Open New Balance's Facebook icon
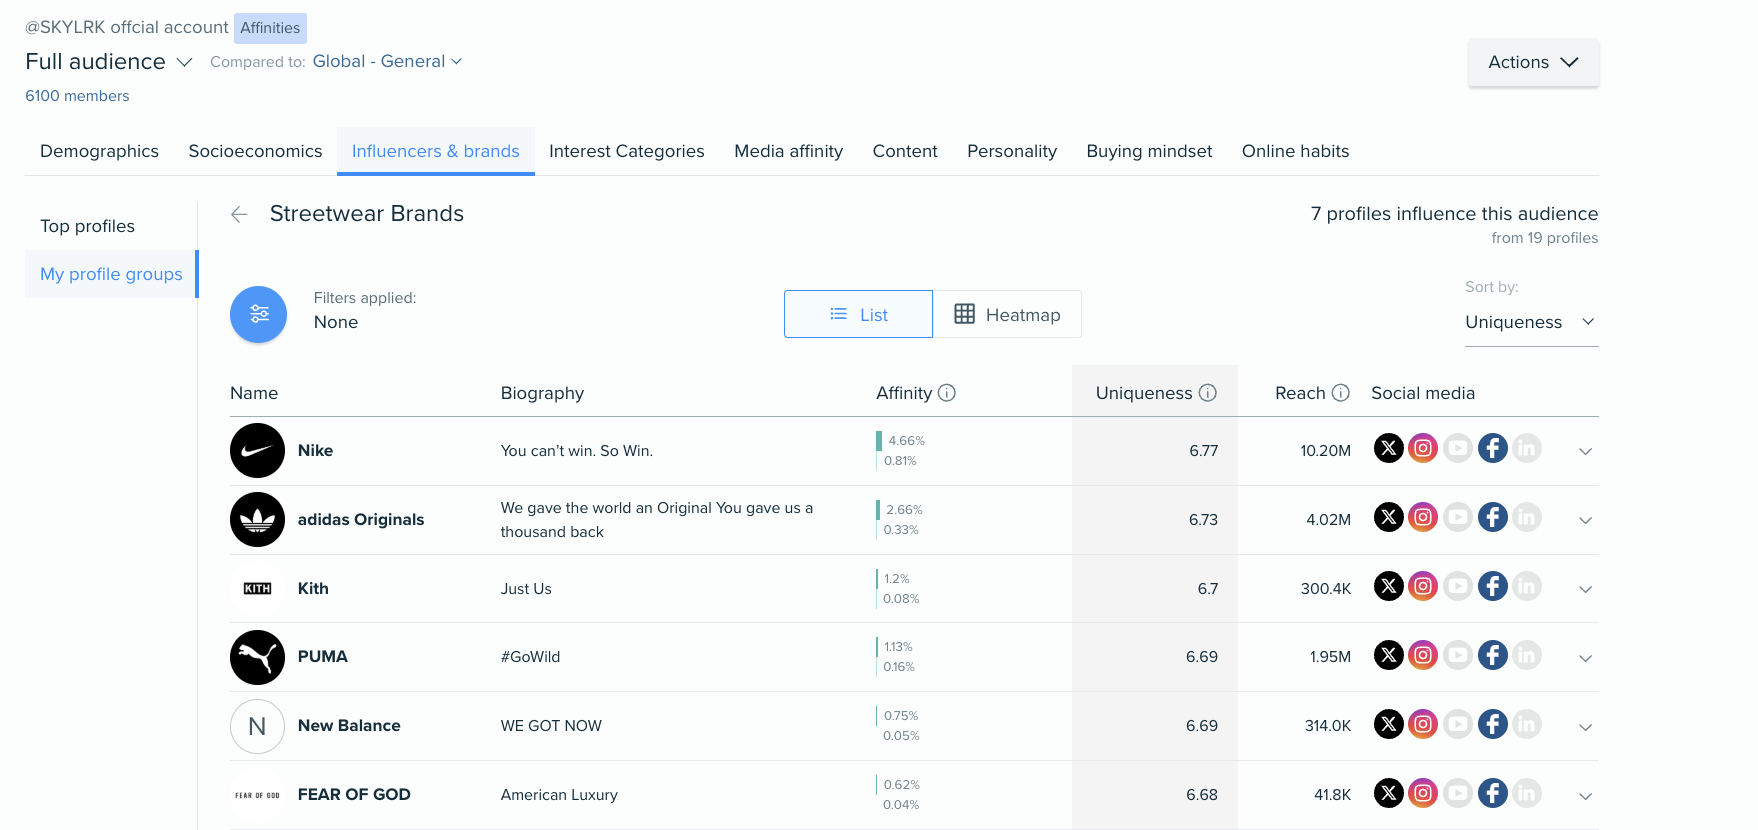 (x=1493, y=724)
